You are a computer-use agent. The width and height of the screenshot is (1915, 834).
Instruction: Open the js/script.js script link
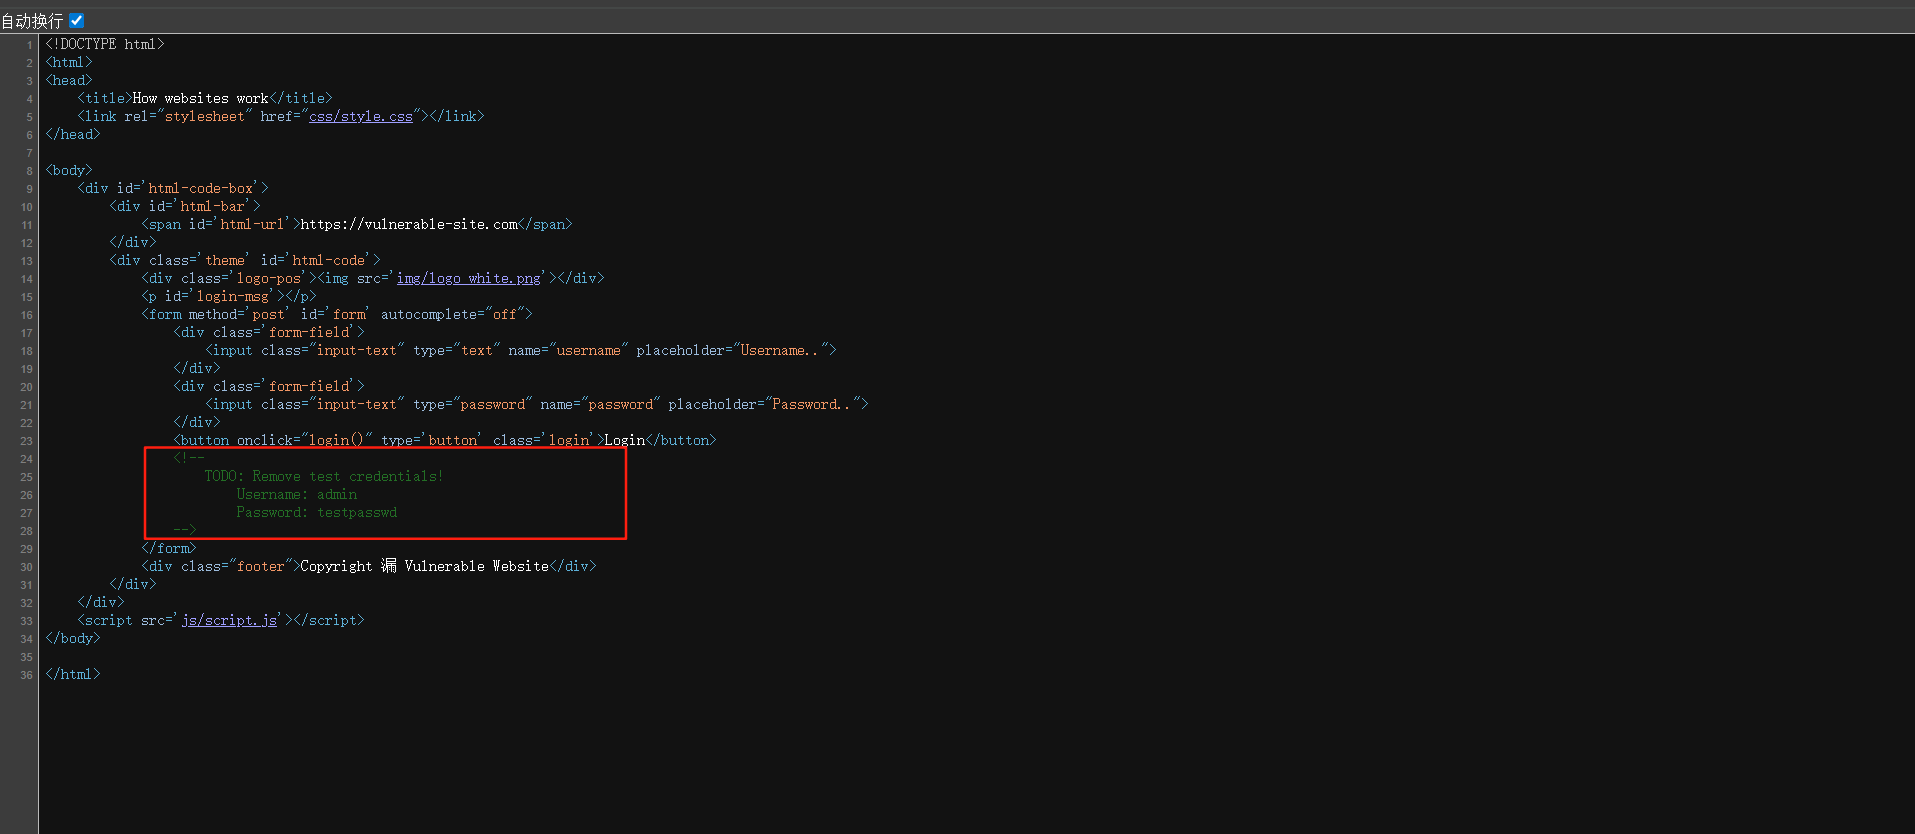click(x=229, y=621)
